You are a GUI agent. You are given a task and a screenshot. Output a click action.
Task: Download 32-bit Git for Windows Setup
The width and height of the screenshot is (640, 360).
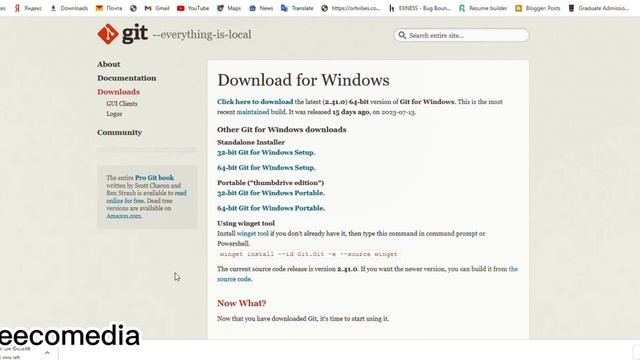[266, 152]
